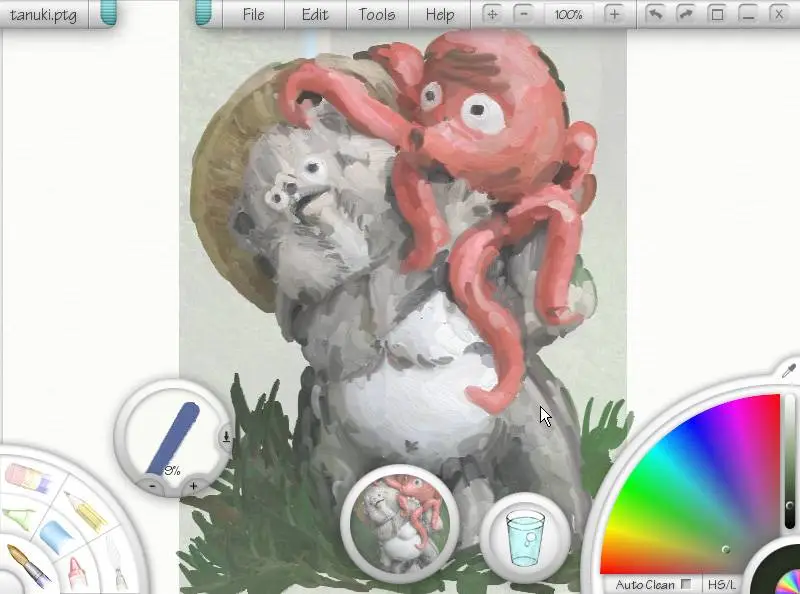Click the luminance slider bar

(x=789, y=462)
